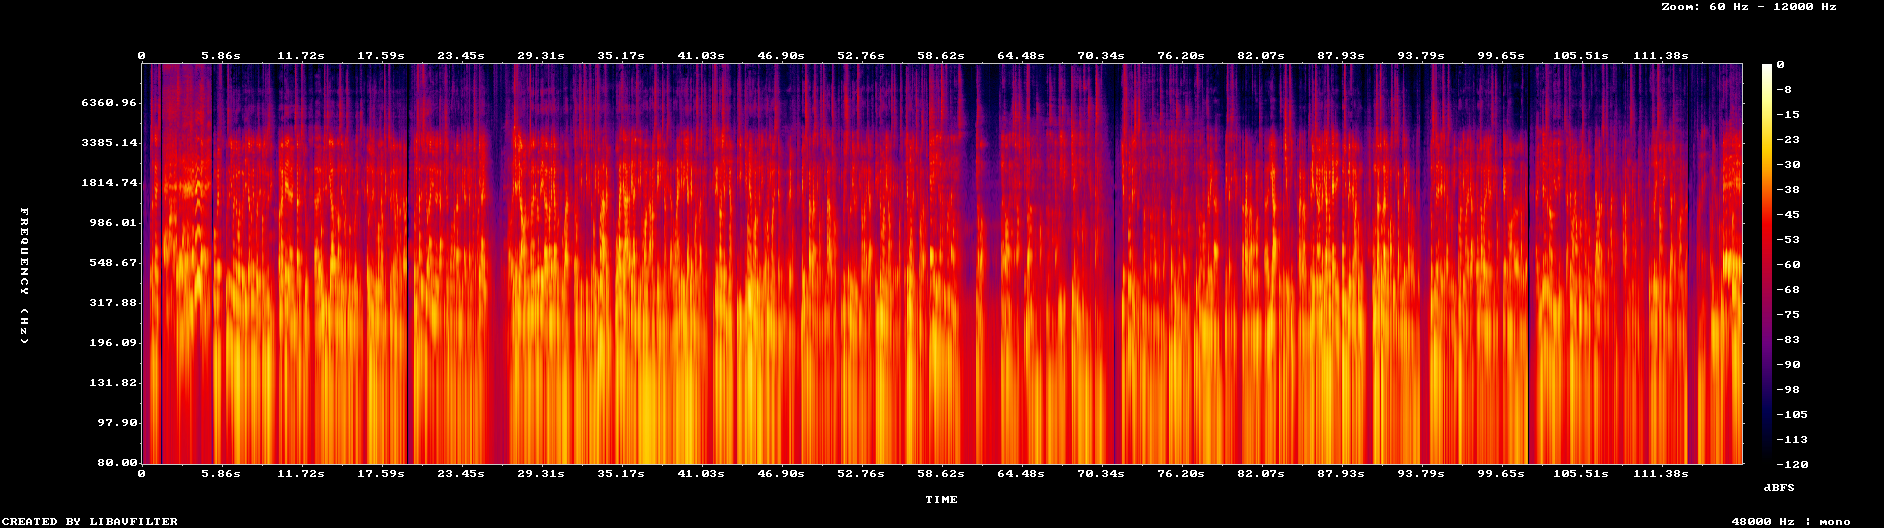This screenshot has width=1884, height=528.
Task: Click the -30 value on dBFS scale
Action: 1788,164
